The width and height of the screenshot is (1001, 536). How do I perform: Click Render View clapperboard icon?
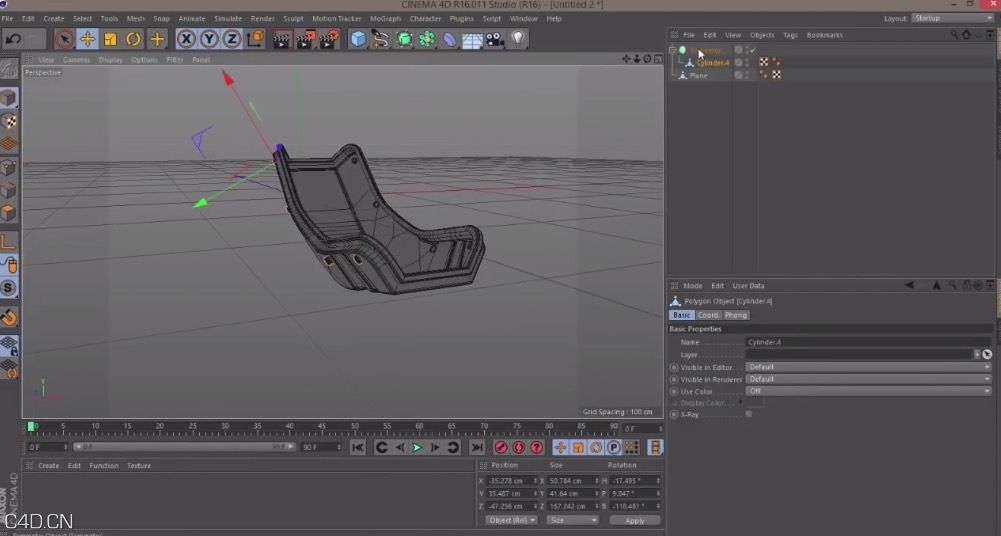click(282, 39)
